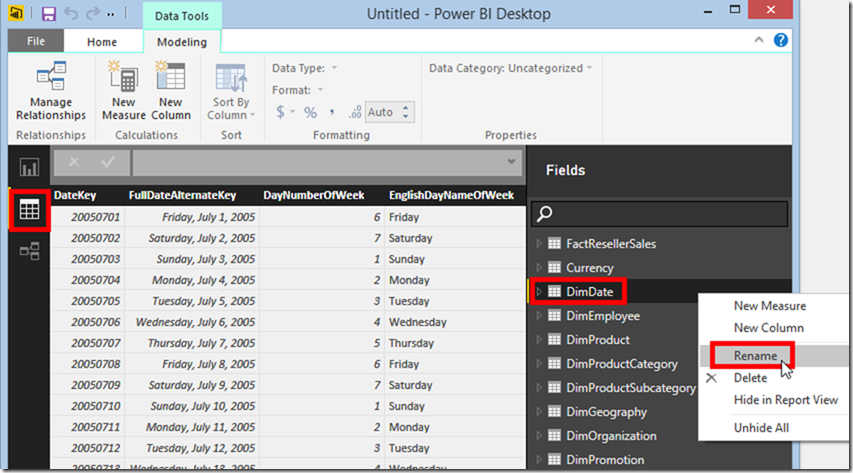Select the DayNumberOfWeek column header
853x473 pixels.
pyautogui.click(x=314, y=195)
